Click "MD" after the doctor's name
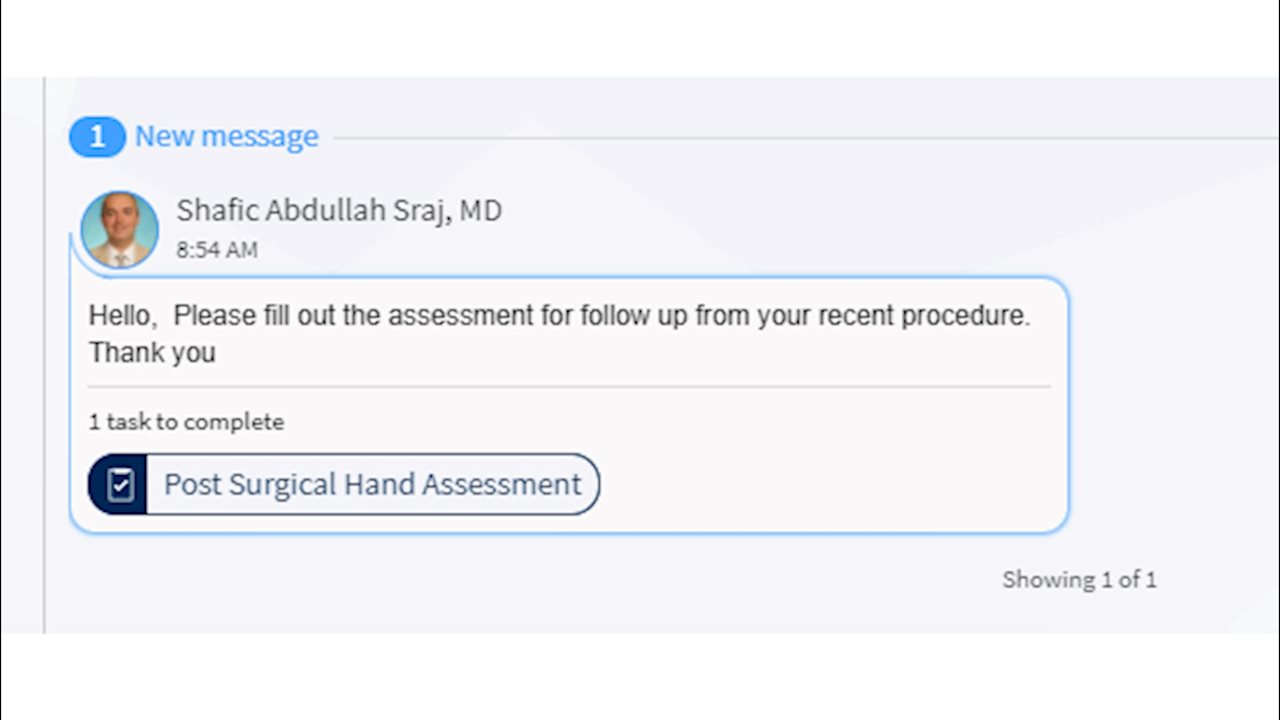 pos(481,211)
